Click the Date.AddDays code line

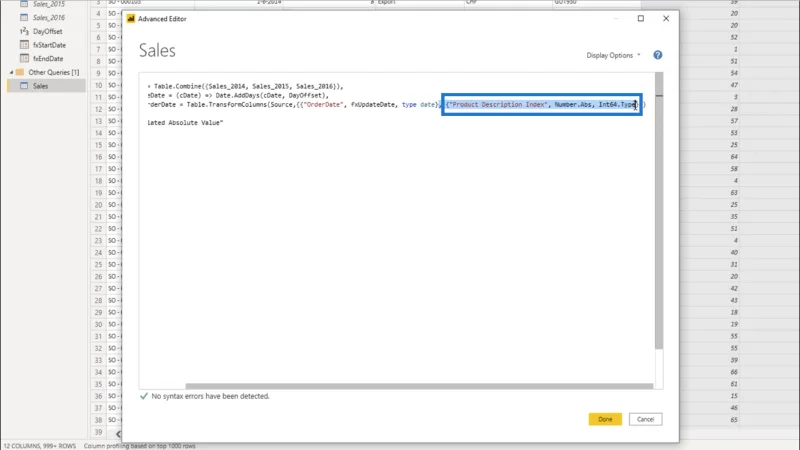pyautogui.click(x=238, y=95)
